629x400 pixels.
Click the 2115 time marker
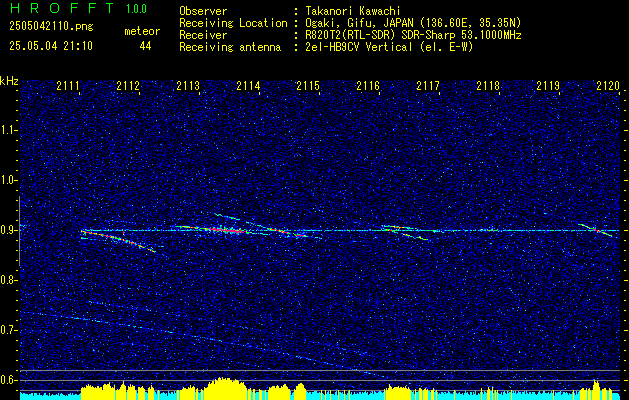[x=308, y=85]
